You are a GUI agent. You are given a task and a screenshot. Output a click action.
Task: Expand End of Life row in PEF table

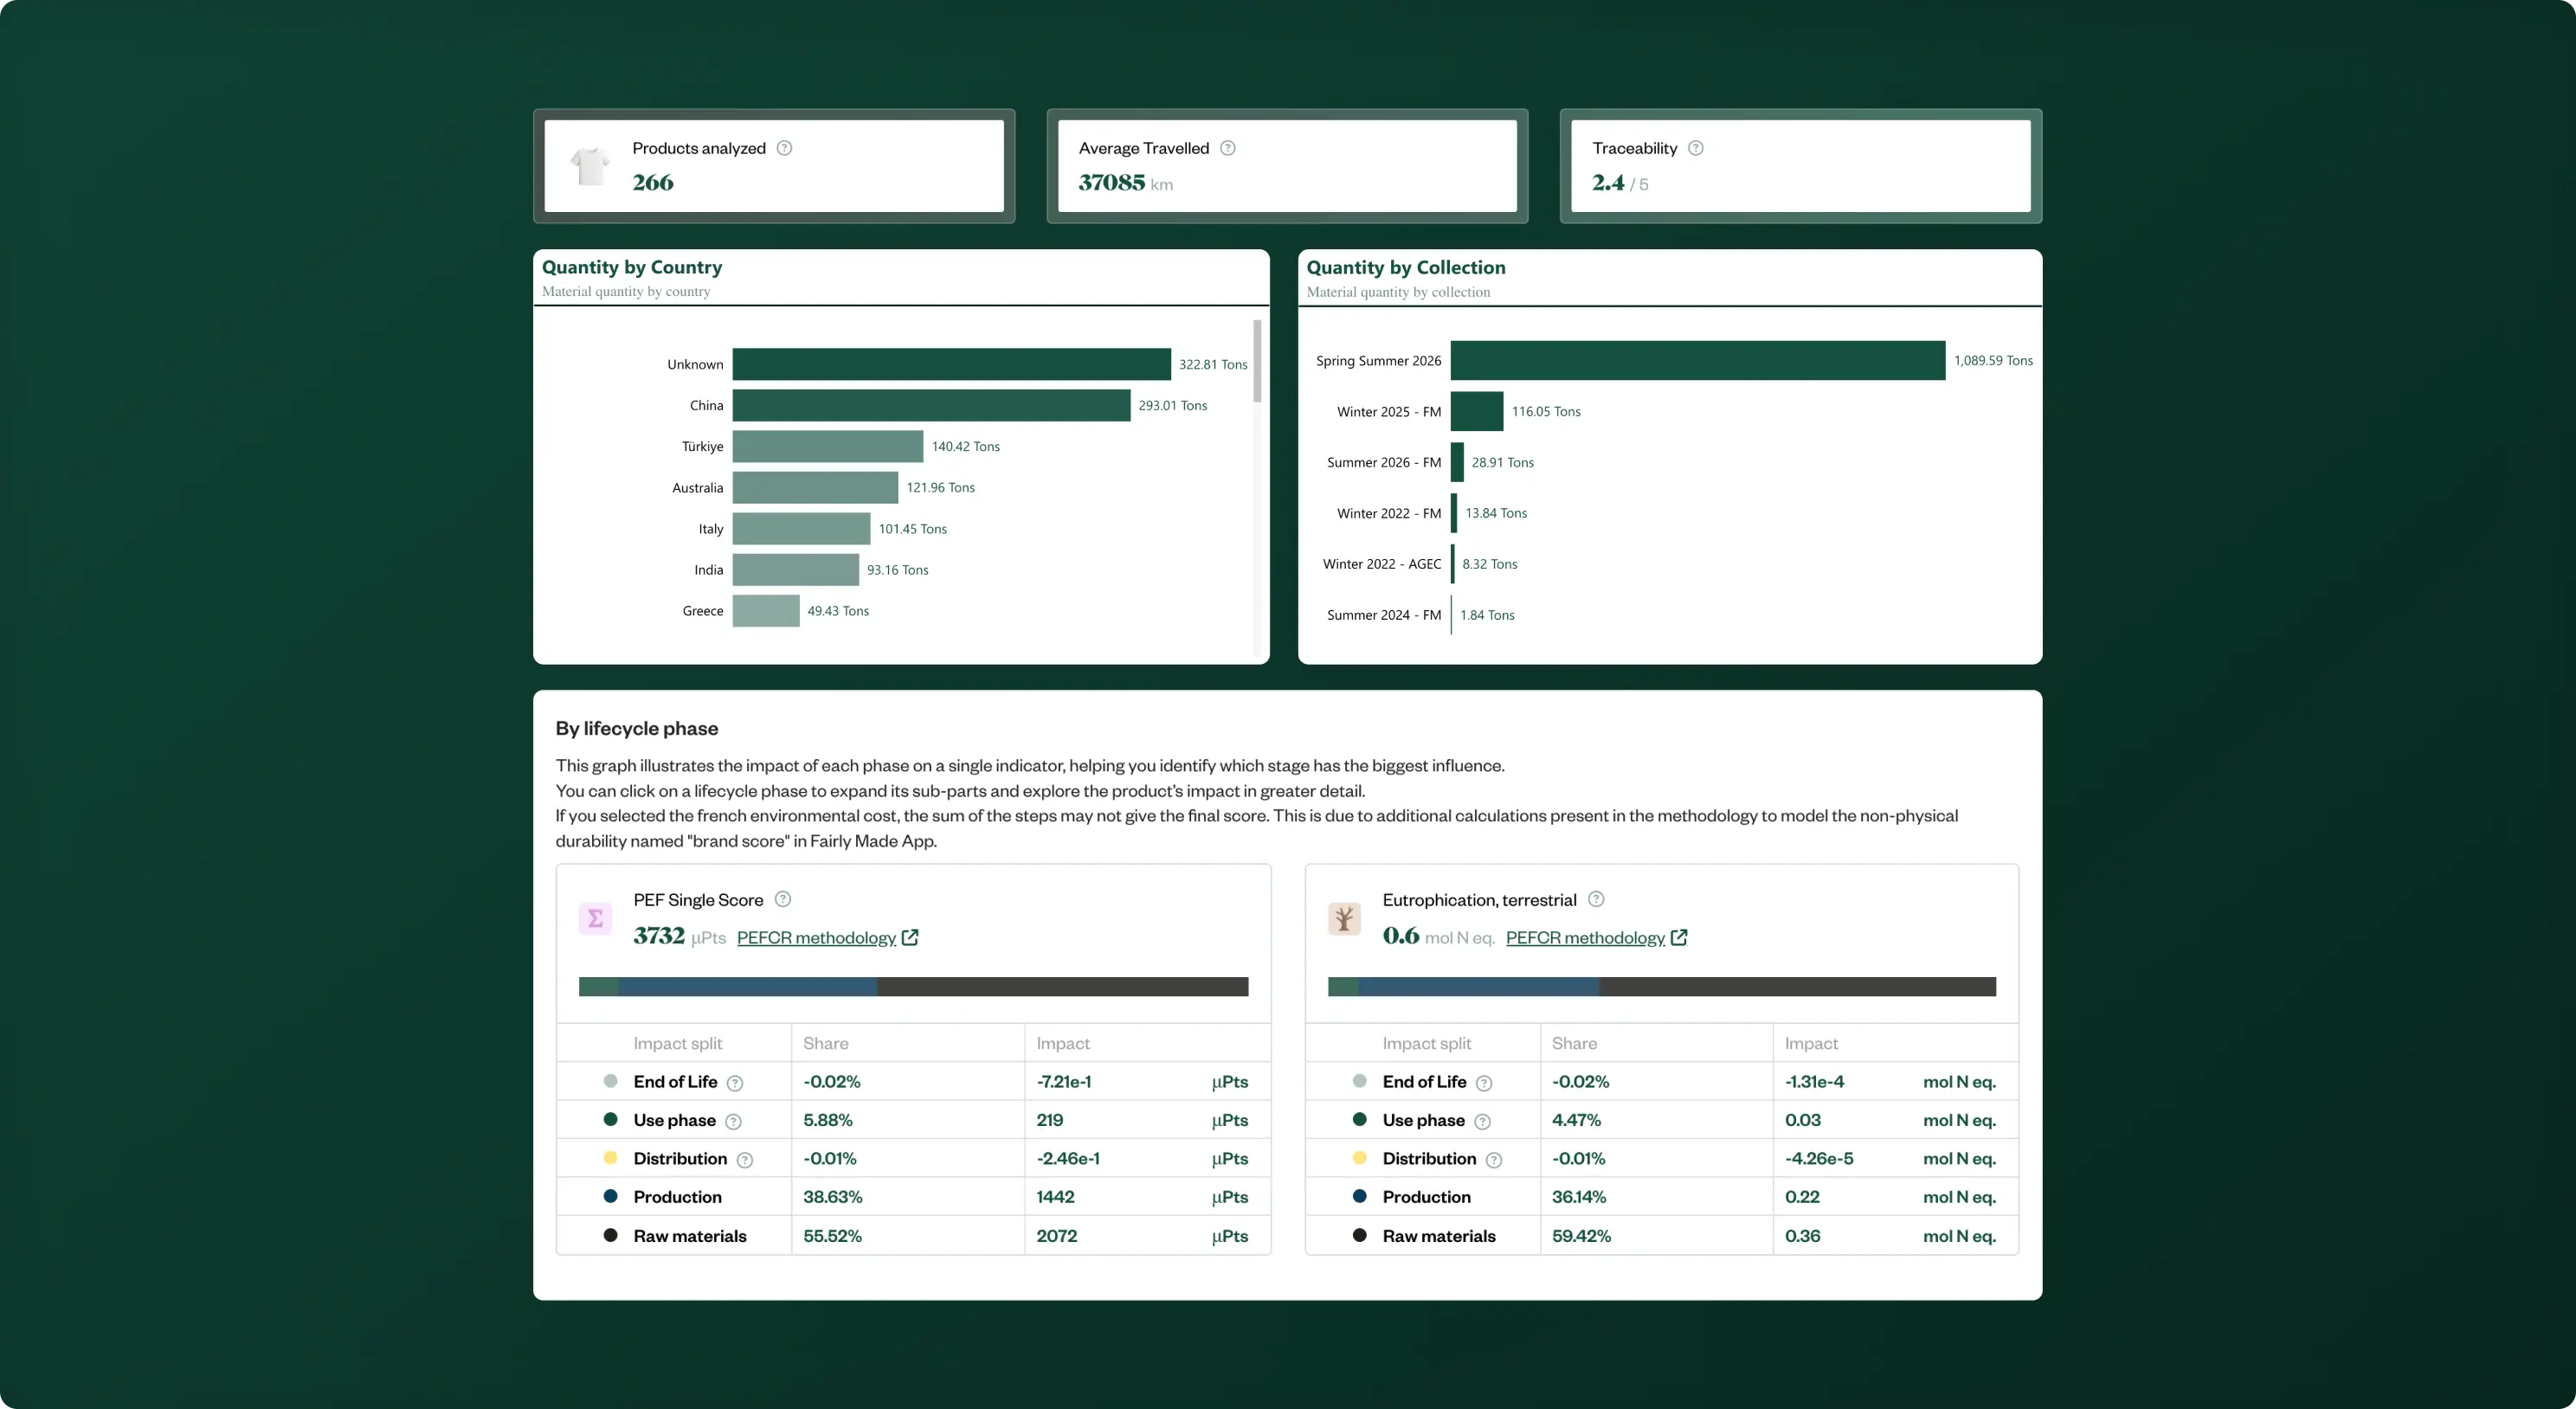913,1082
